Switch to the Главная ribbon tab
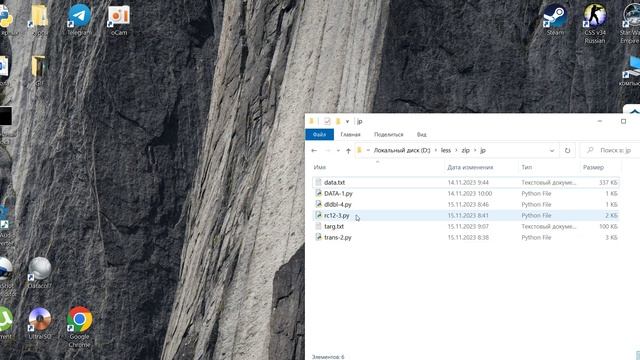The width and height of the screenshot is (640, 360). [x=350, y=134]
